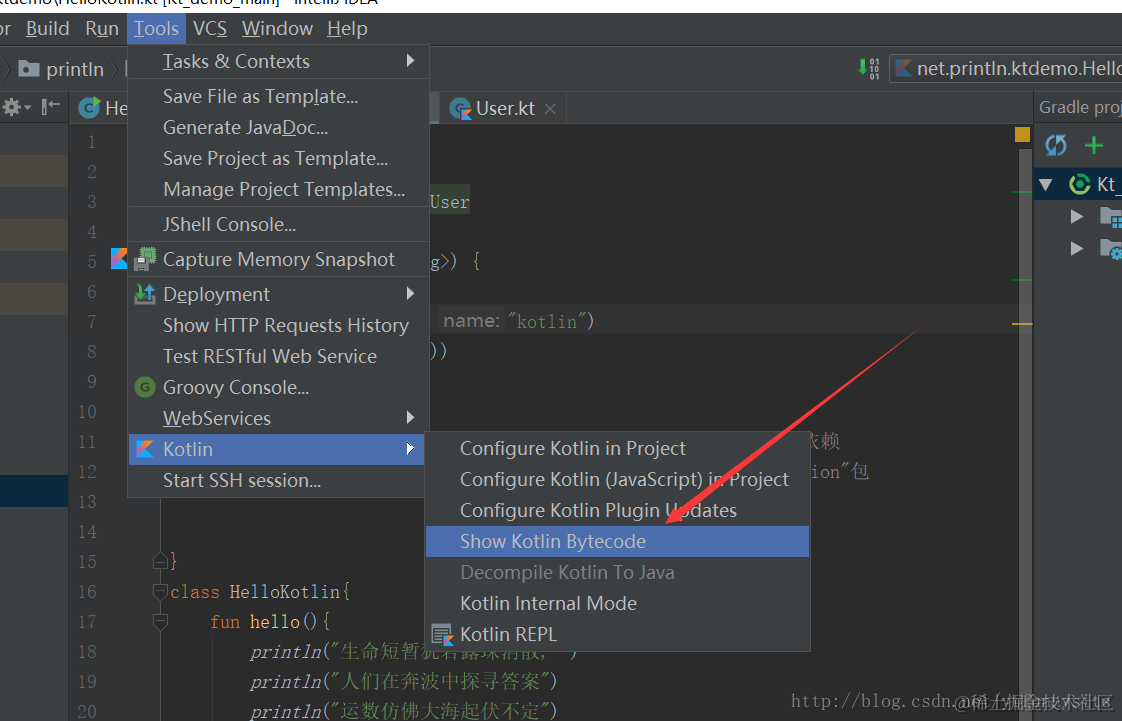1122x721 pixels.
Task: Click the User.kt file icon
Action: click(460, 109)
